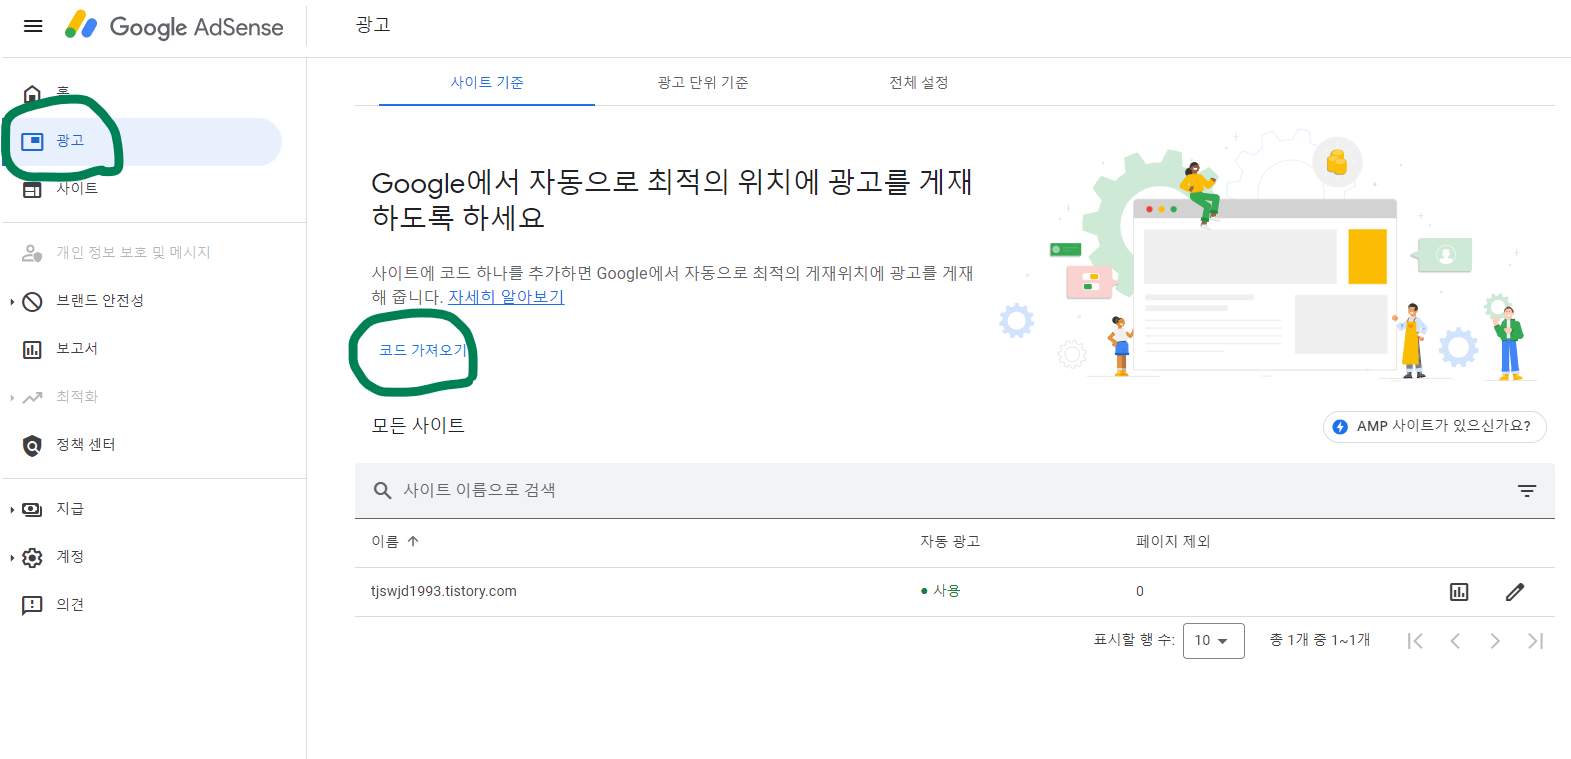Click the 사용 auto ads status
The width and height of the screenshot is (1571, 759).
click(940, 591)
